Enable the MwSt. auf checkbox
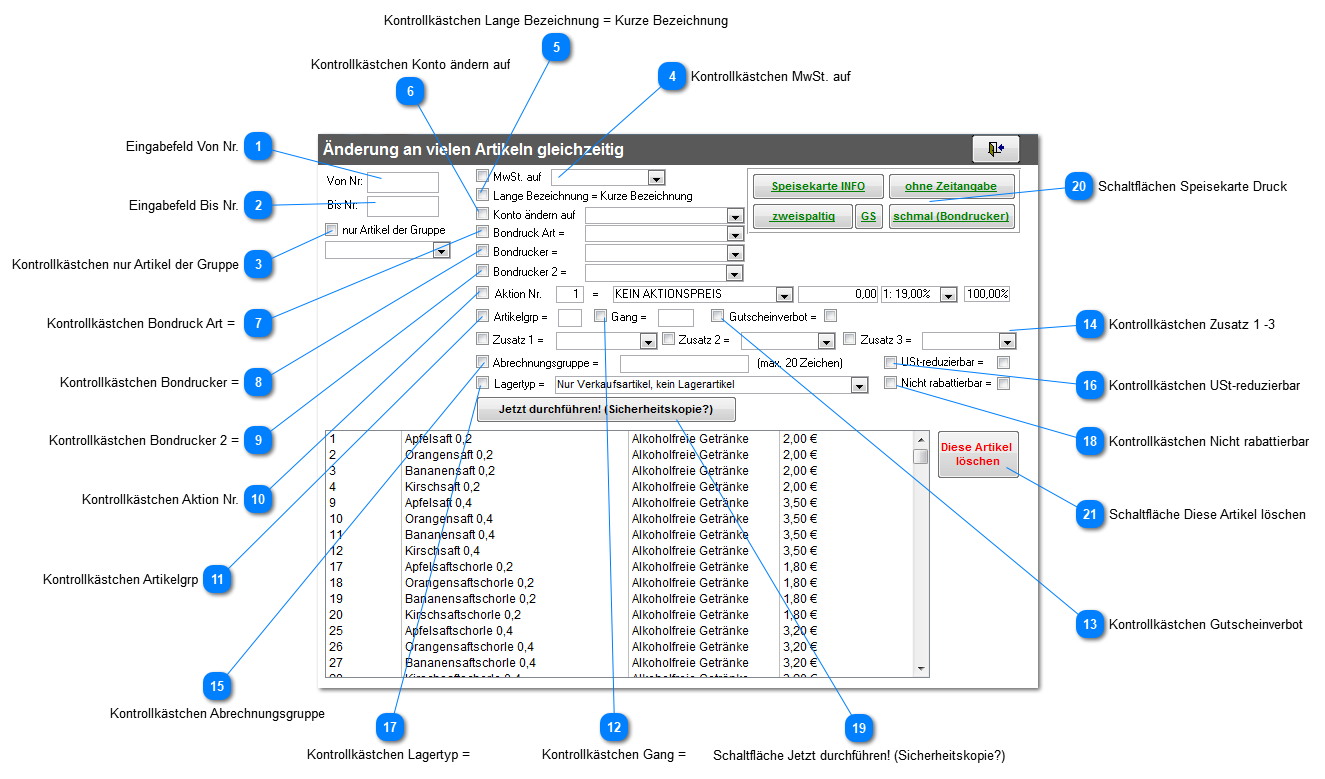 click(483, 177)
